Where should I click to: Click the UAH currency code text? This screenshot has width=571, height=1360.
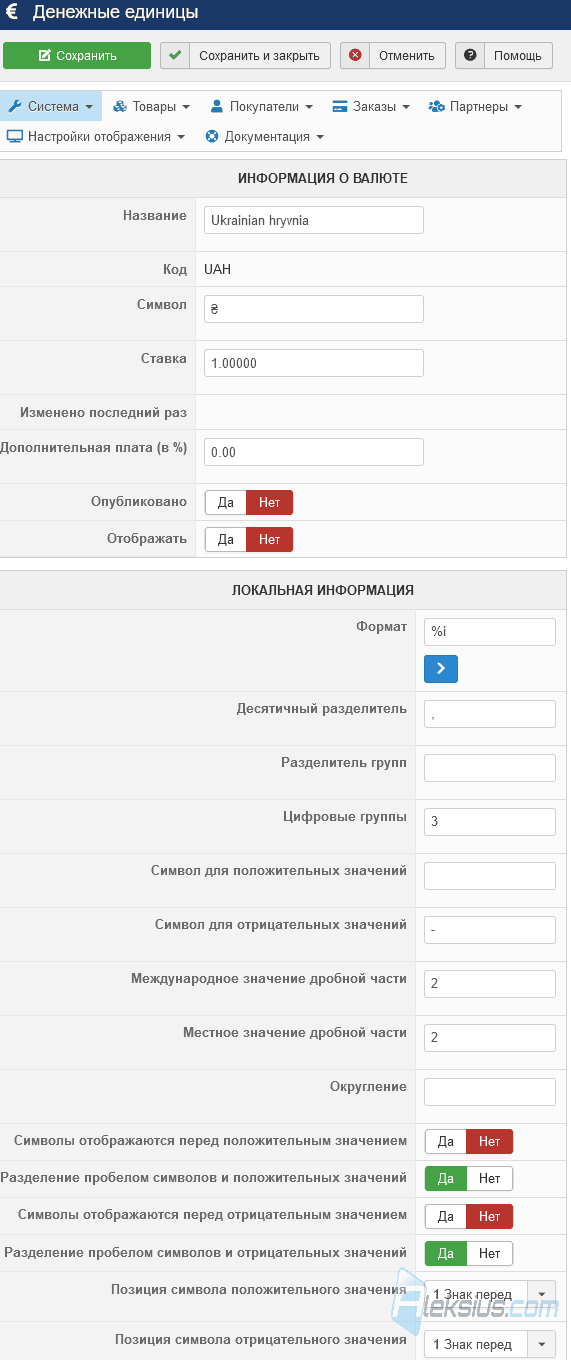tap(218, 269)
